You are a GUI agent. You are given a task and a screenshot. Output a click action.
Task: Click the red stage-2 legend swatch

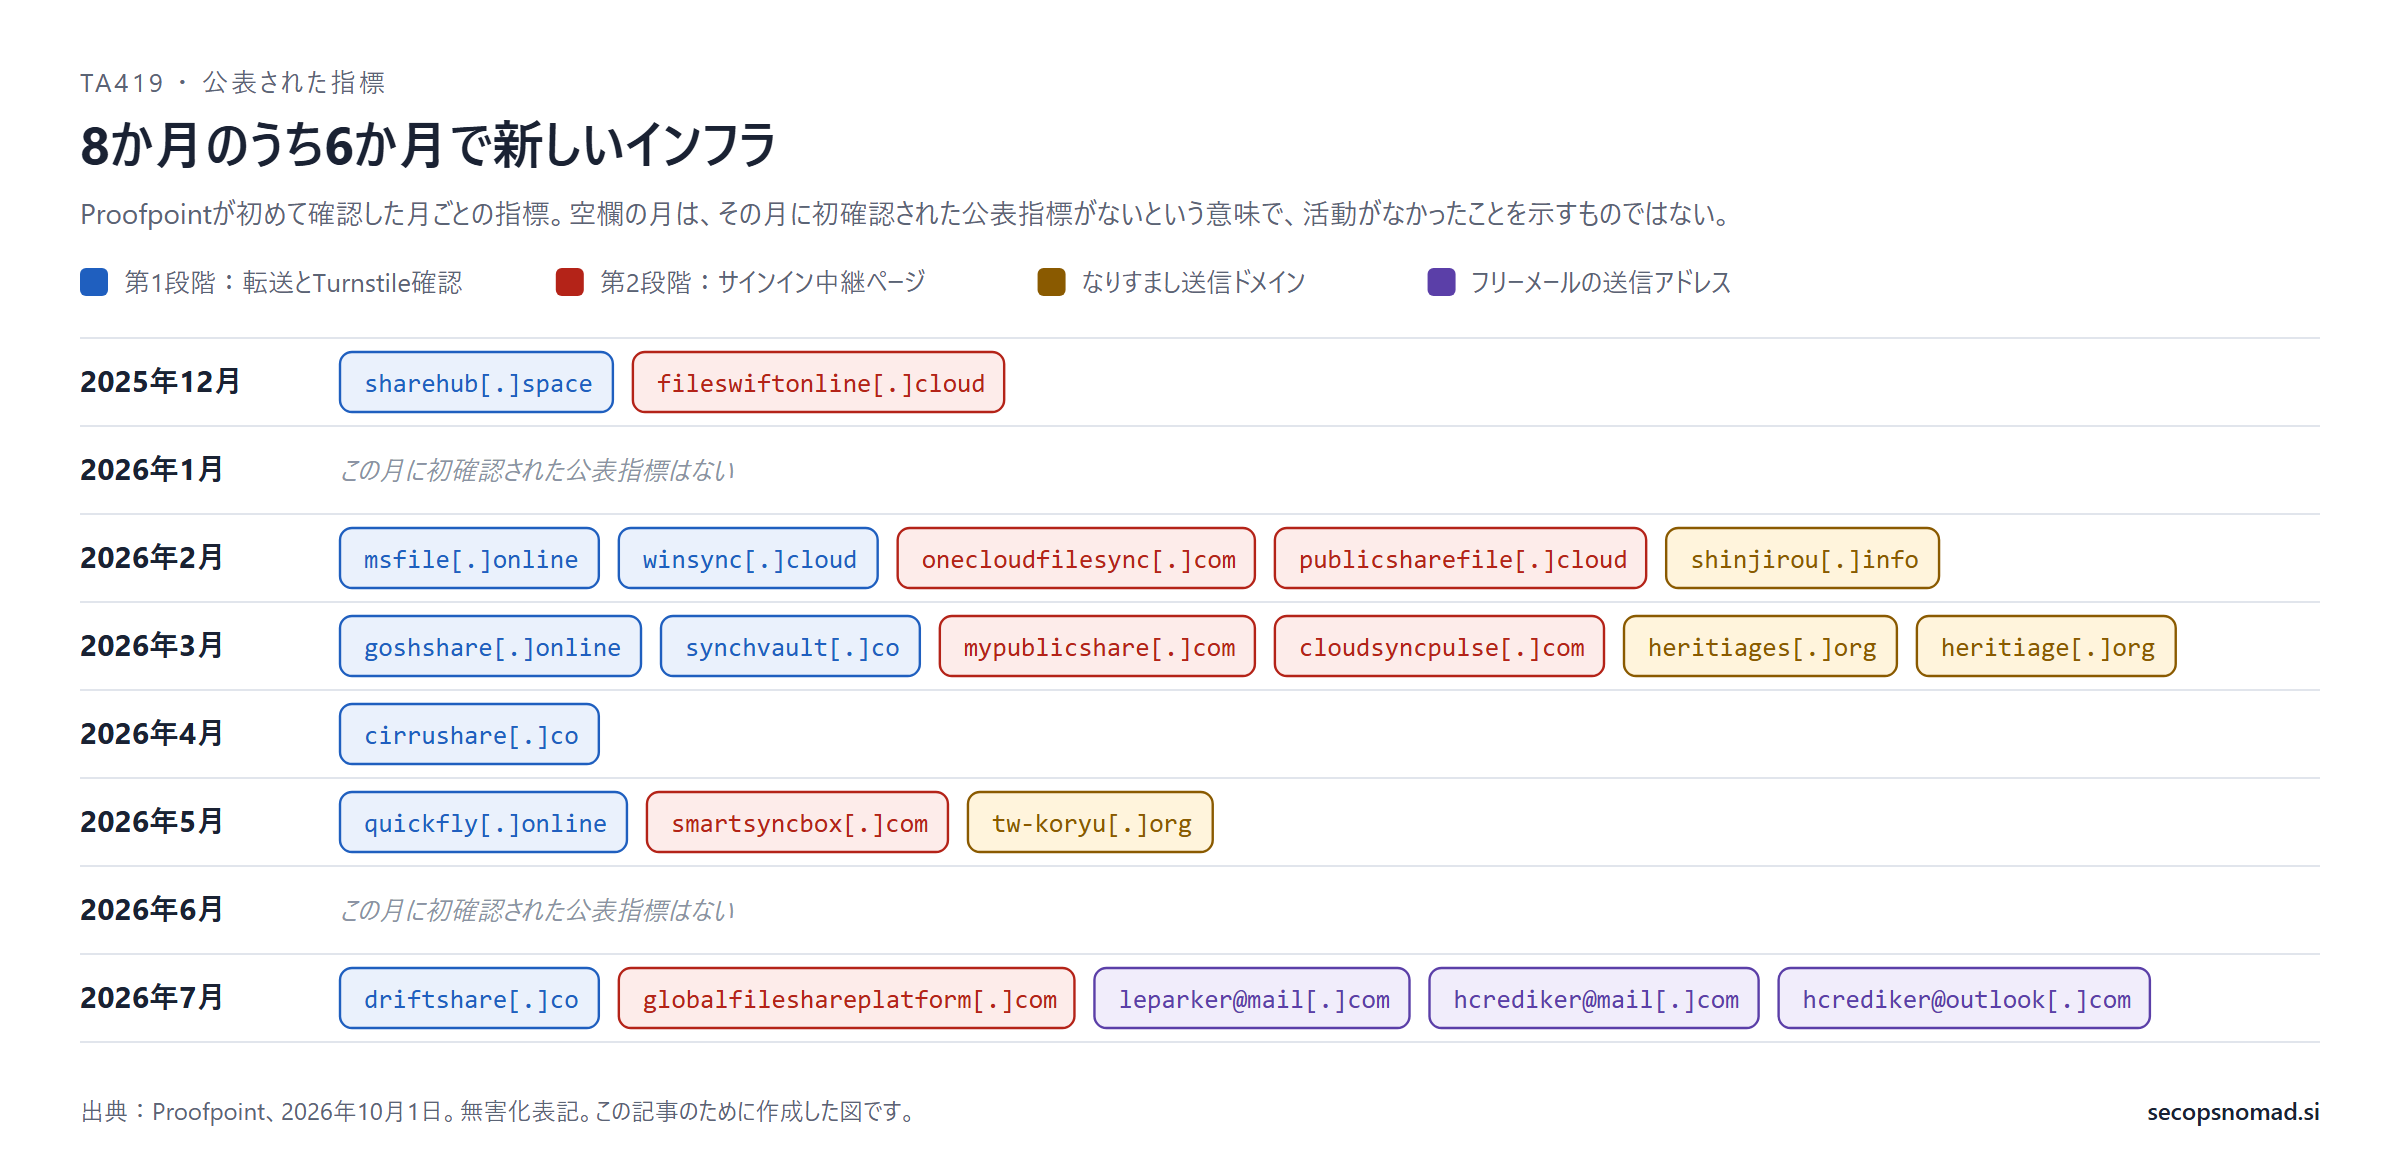[570, 282]
